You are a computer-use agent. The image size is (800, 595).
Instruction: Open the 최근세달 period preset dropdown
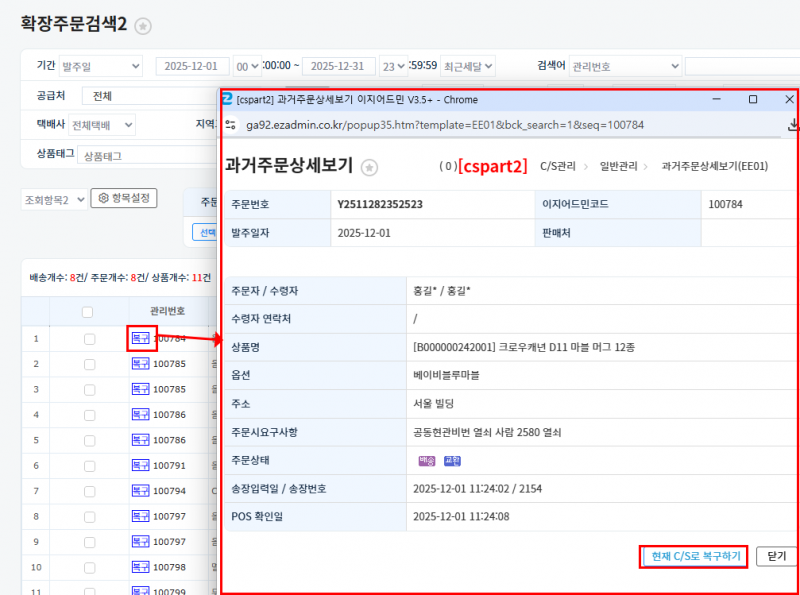point(468,66)
